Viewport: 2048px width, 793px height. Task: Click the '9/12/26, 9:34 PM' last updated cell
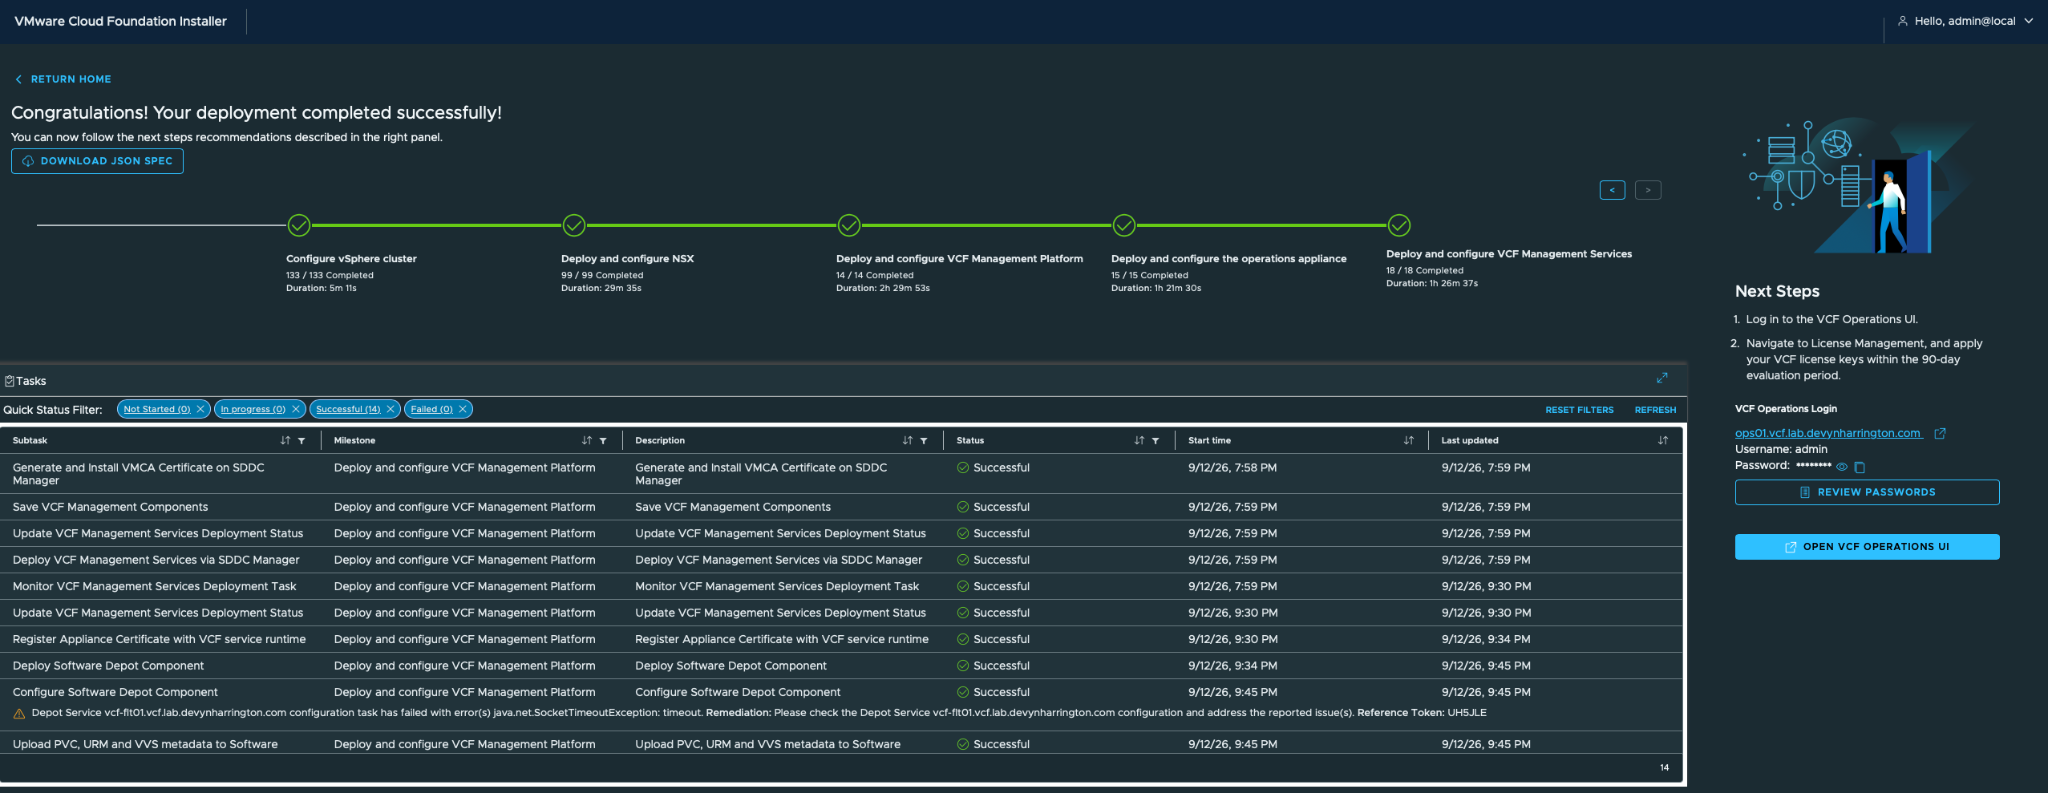(1486, 640)
